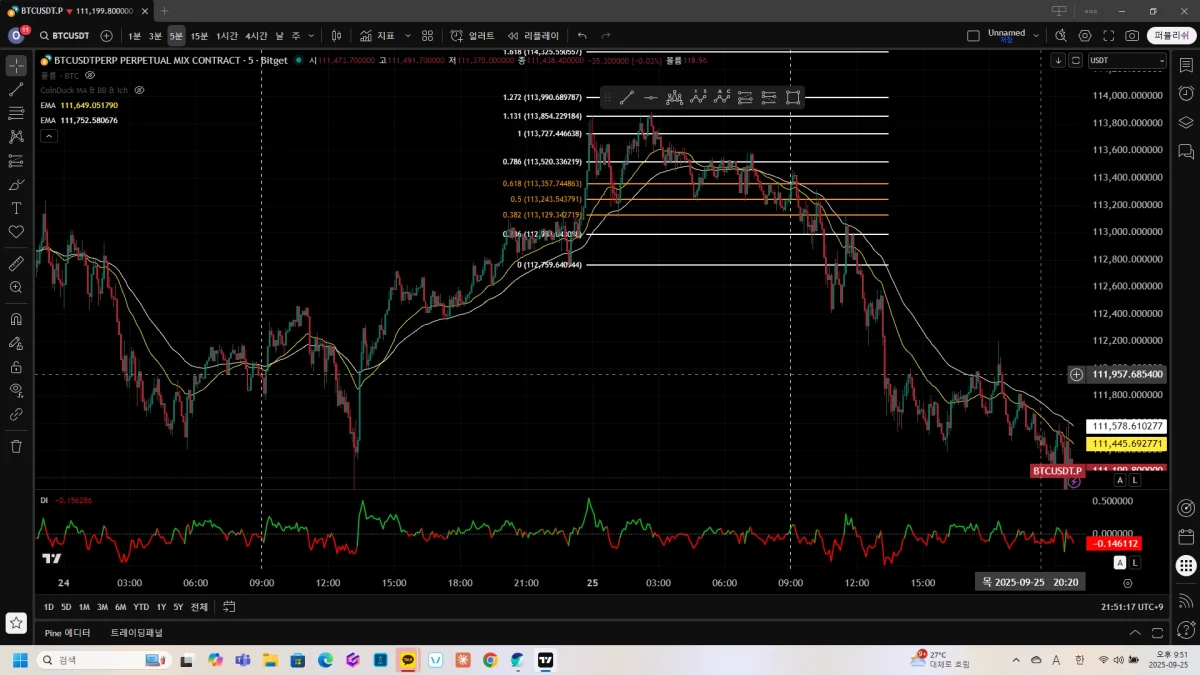1200x675 pixels.
Task: Take a chart snapshot with camera icon
Action: [x=1132, y=36]
